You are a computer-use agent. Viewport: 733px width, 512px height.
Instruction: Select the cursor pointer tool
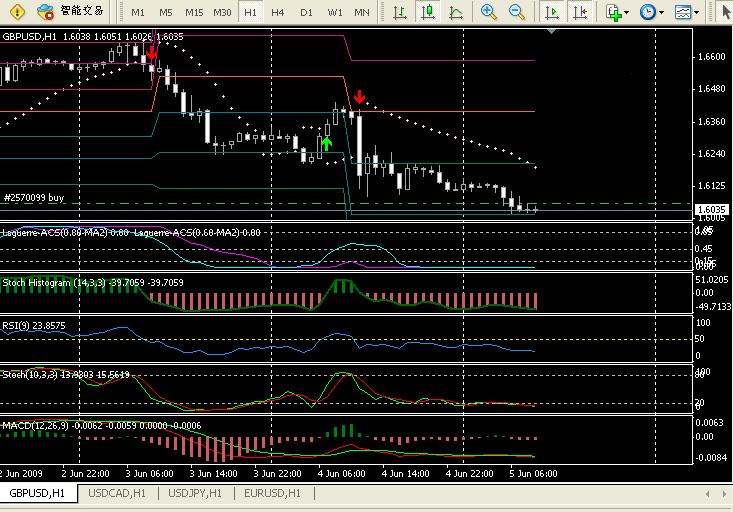726,12
